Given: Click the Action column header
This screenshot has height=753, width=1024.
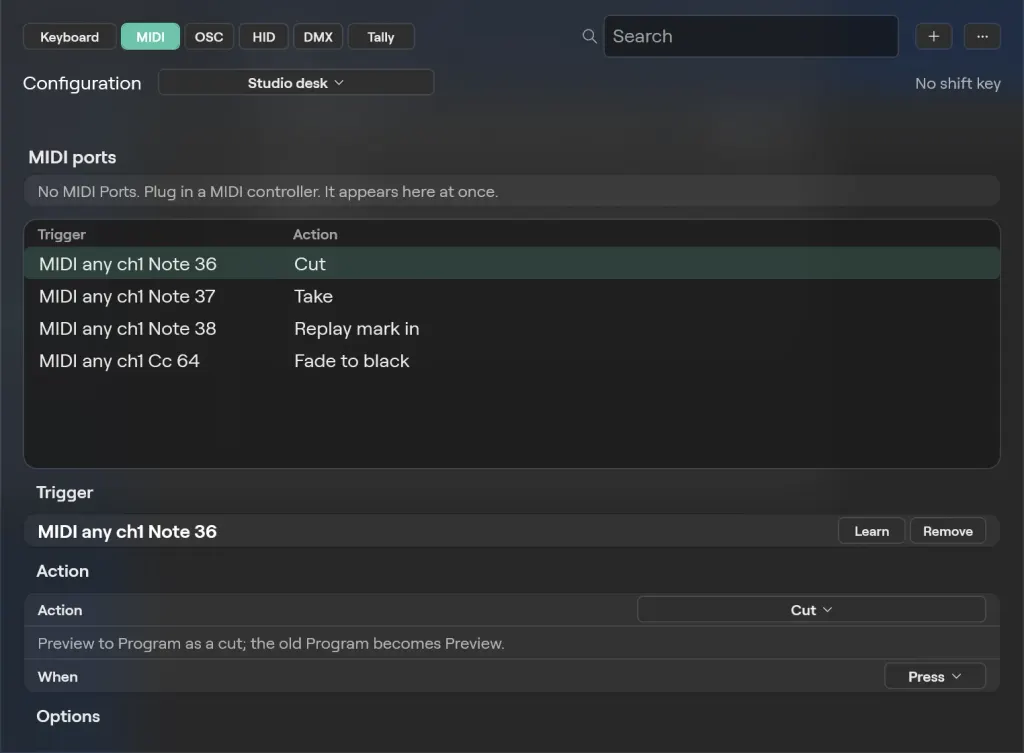Looking at the screenshot, I should (x=315, y=234).
